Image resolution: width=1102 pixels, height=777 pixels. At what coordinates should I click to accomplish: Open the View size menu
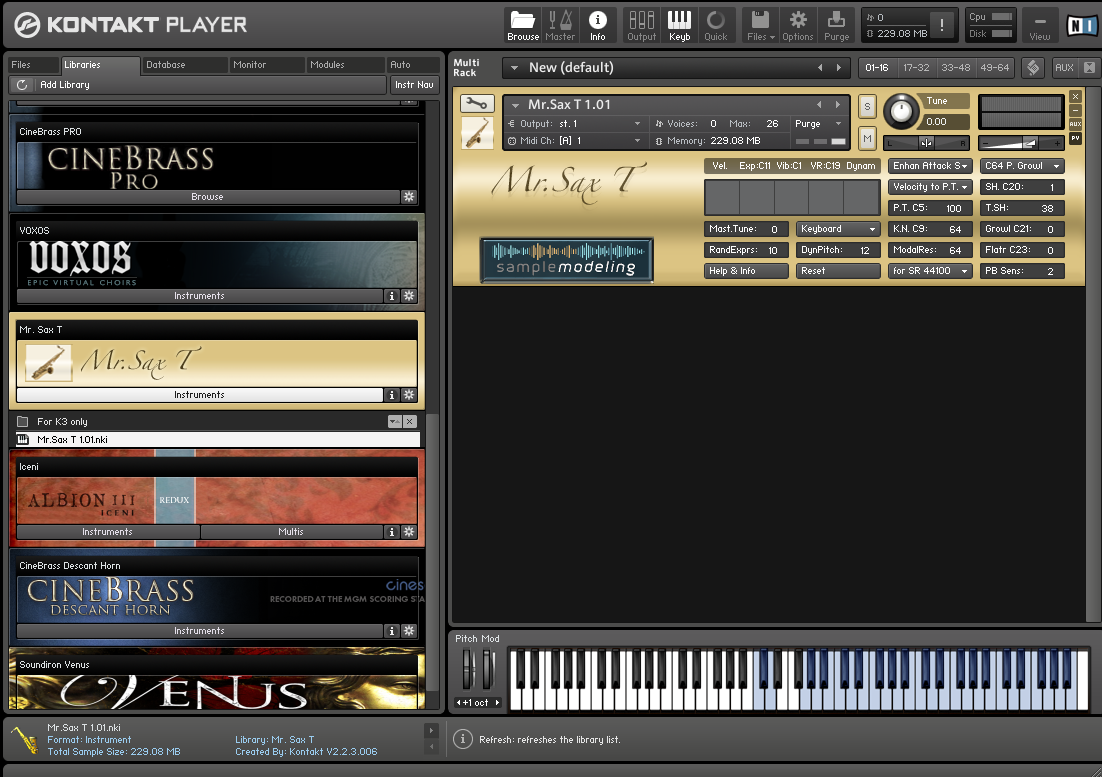(1040, 25)
